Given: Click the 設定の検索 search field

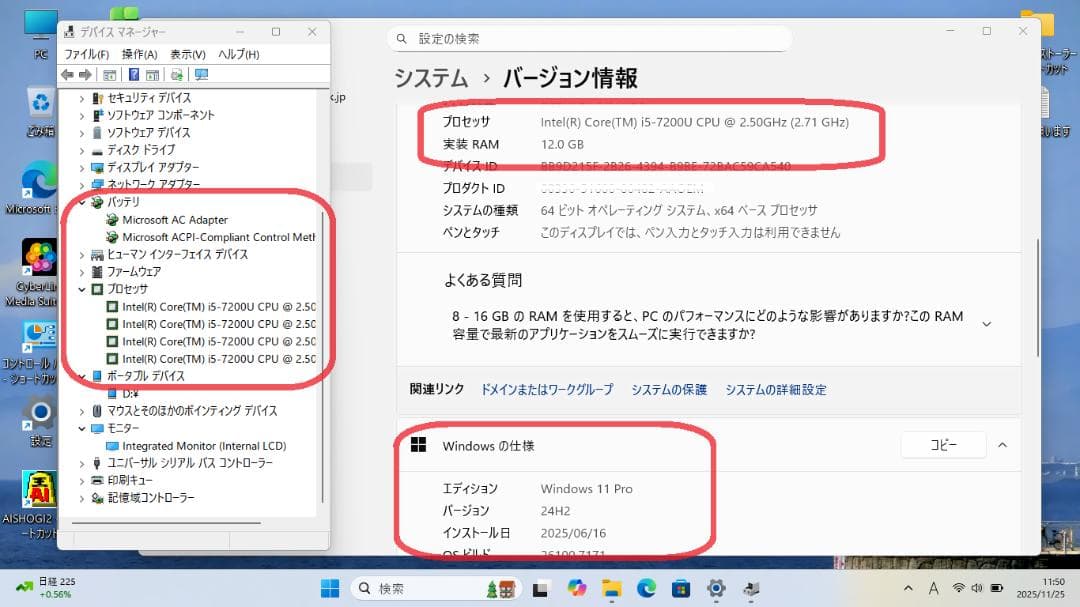Looking at the screenshot, I should 590,36.
